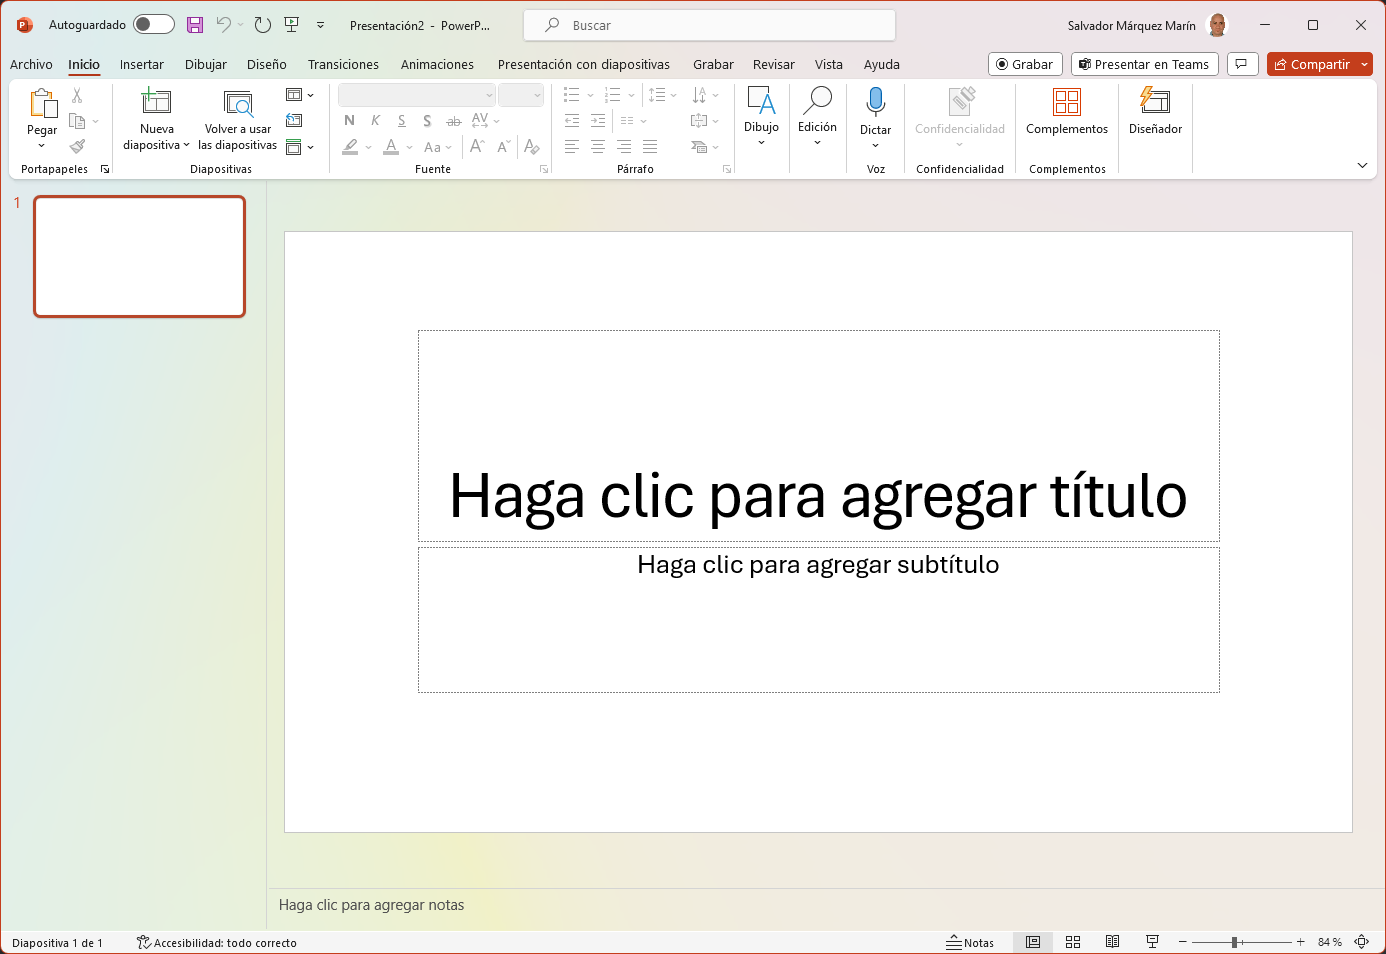Open the Diseñador (Designer) pane icon
1386x954 pixels.
tap(1155, 102)
